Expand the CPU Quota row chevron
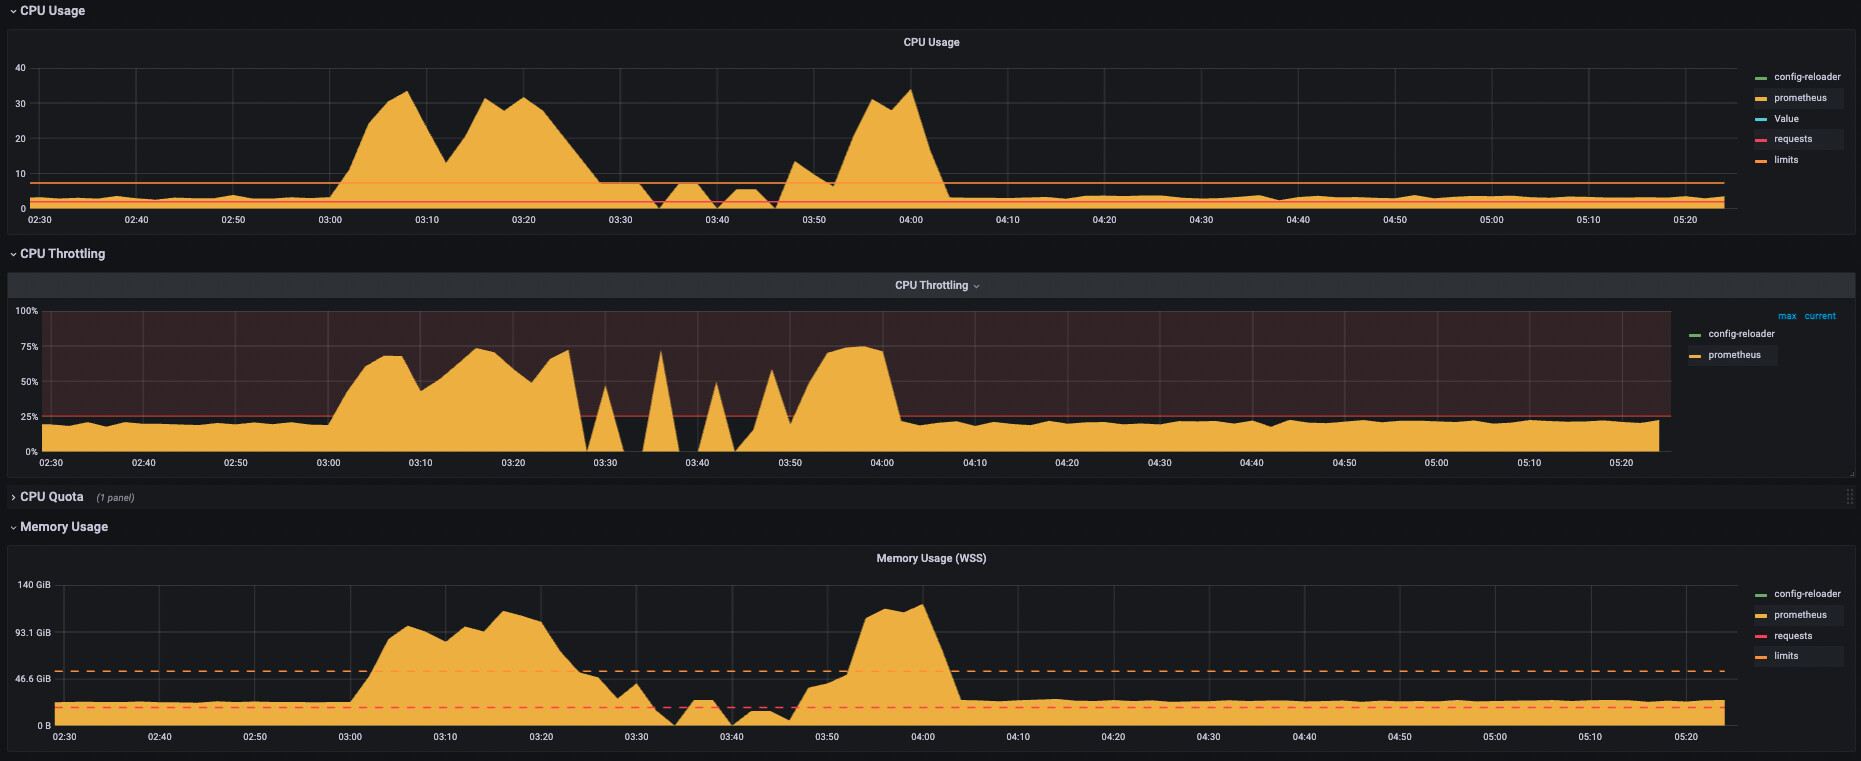This screenshot has height=761, width=1861. coord(13,497)
